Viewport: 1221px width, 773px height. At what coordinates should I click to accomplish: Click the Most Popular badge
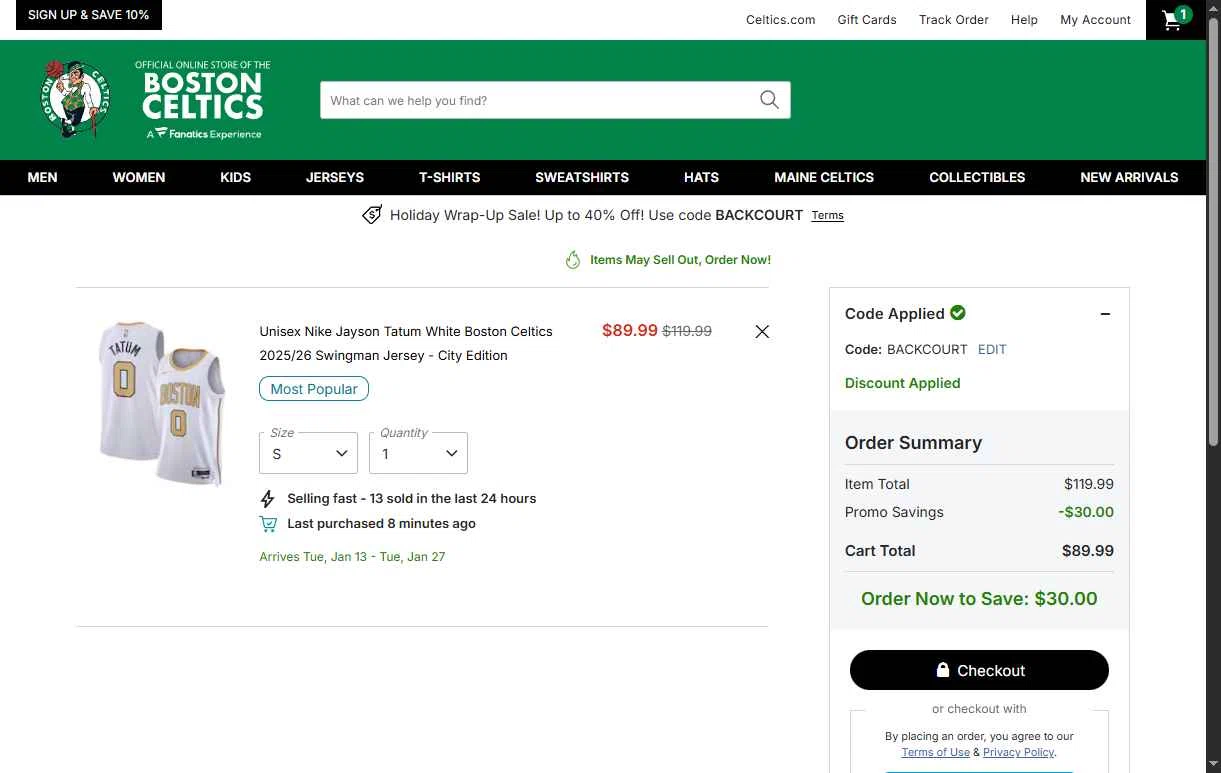tap(314, 389)
